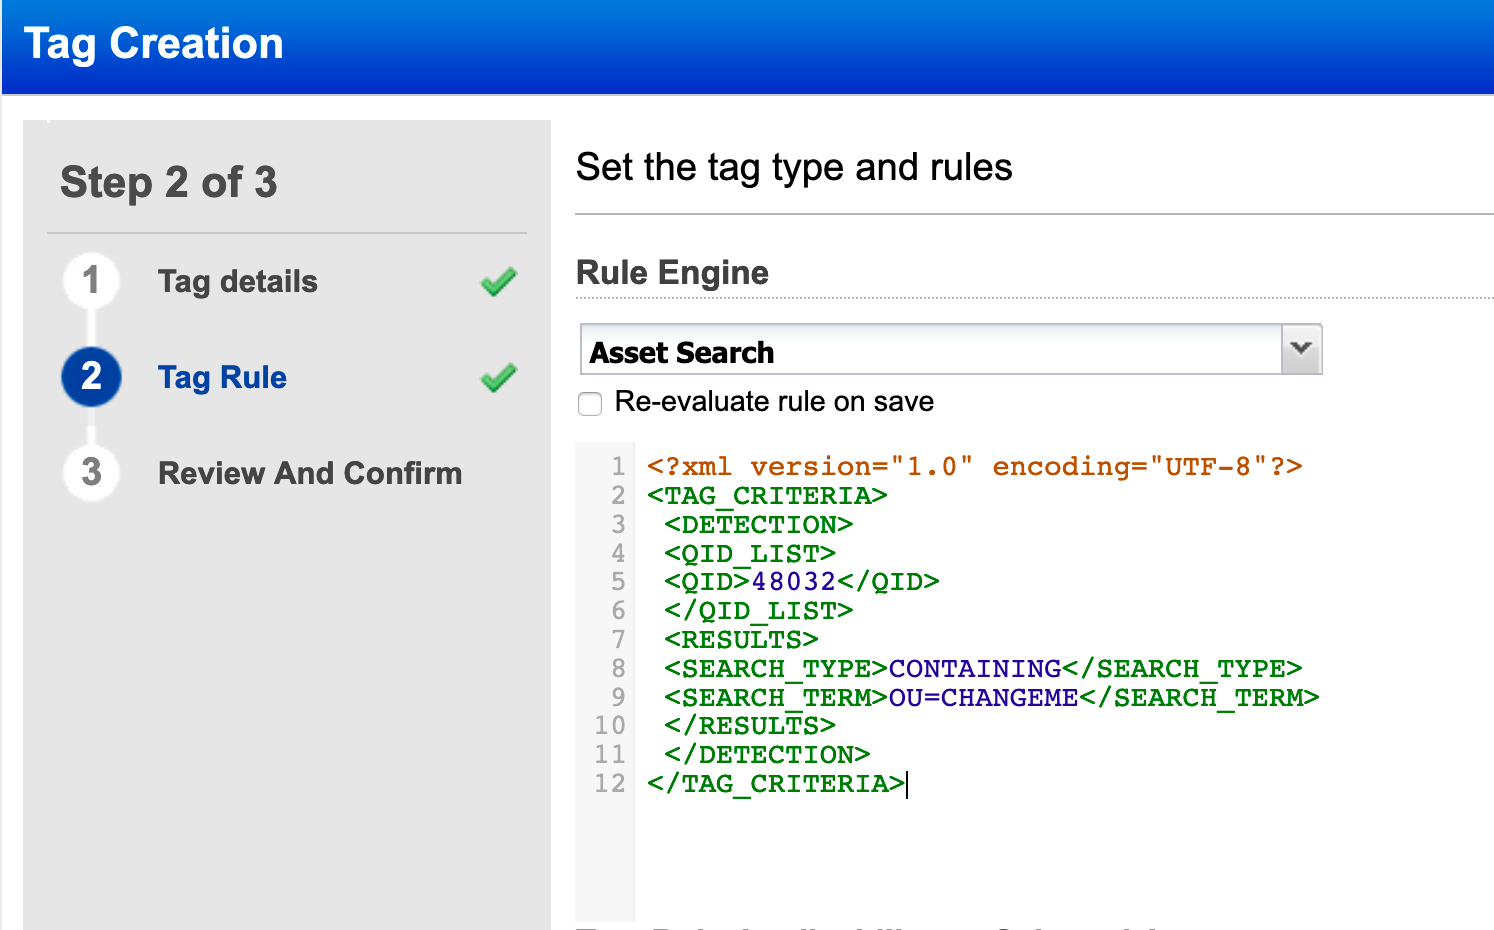1494x930 pixels.
Task: Click line number 8 in the editor gutter
Action: coord(617,668)
